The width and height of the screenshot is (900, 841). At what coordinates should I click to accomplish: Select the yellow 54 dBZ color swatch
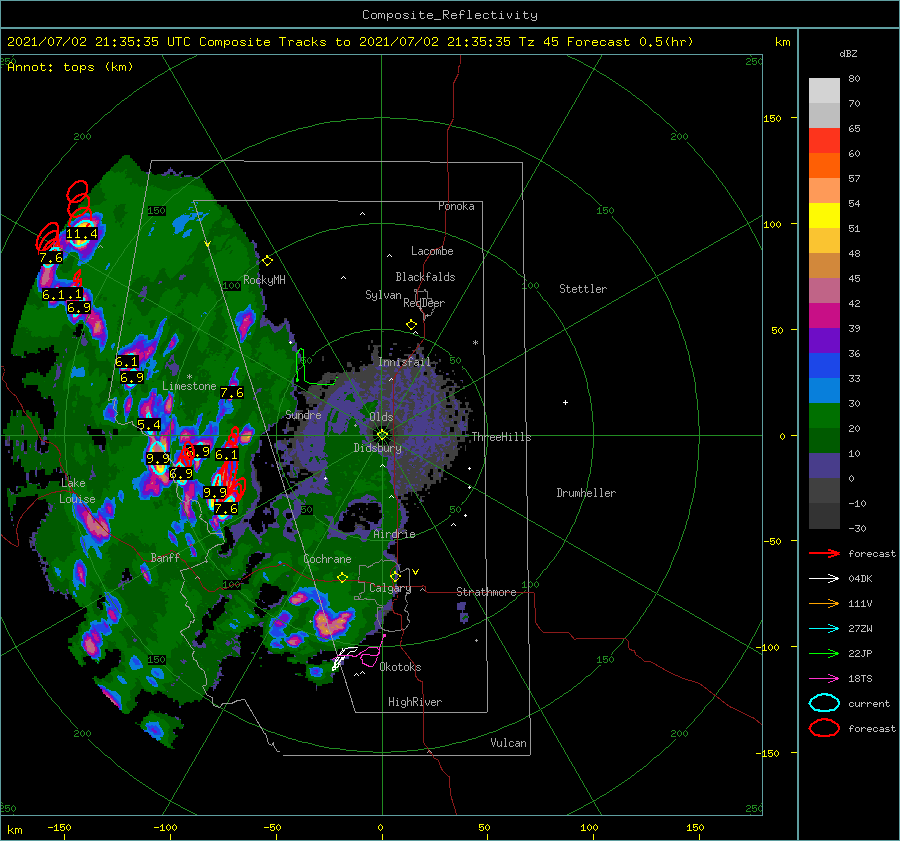click(x=824, y=216)
